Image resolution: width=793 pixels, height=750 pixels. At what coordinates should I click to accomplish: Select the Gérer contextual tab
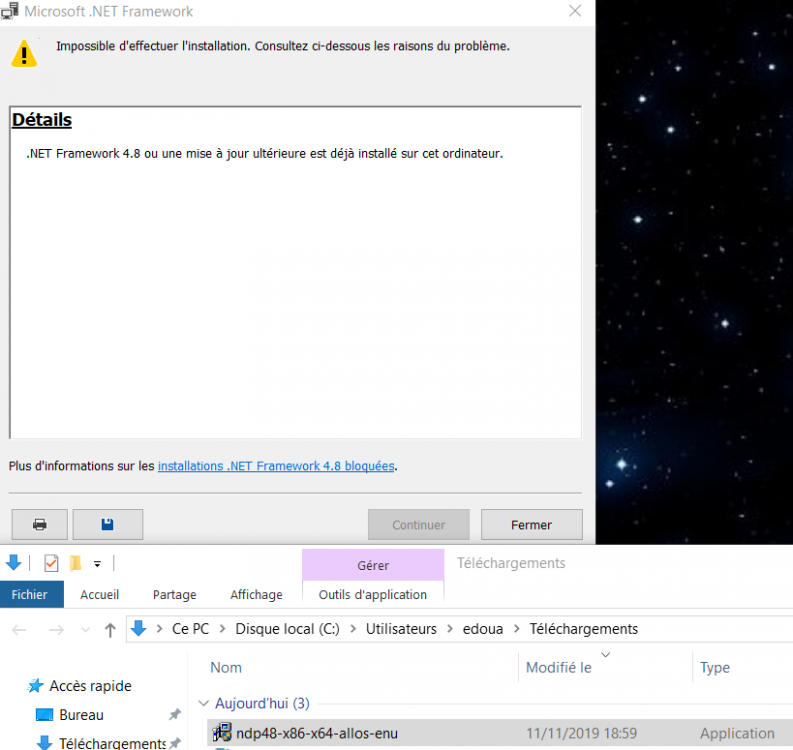(x=373, y=565)
